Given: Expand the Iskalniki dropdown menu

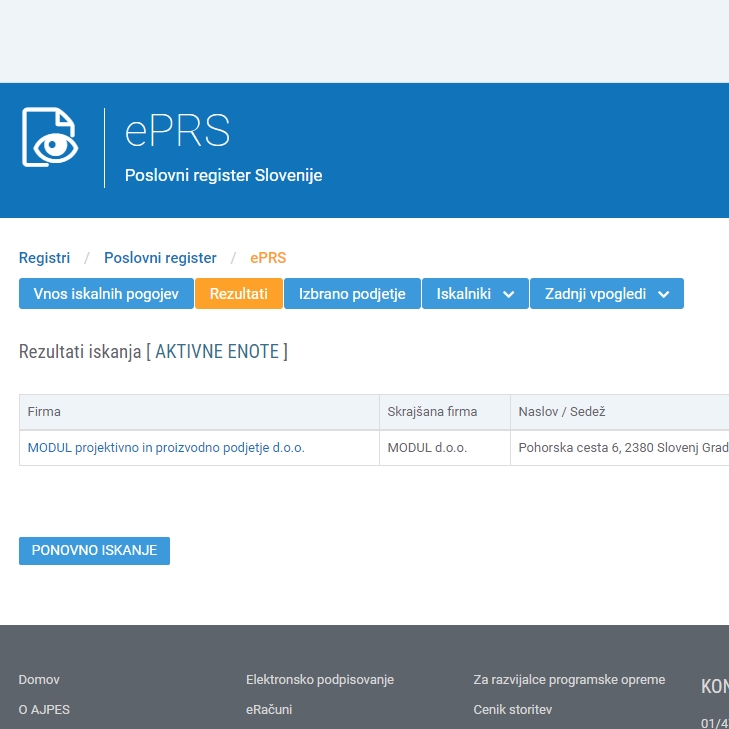Looking at the screenshot, I should coord(475,294).
